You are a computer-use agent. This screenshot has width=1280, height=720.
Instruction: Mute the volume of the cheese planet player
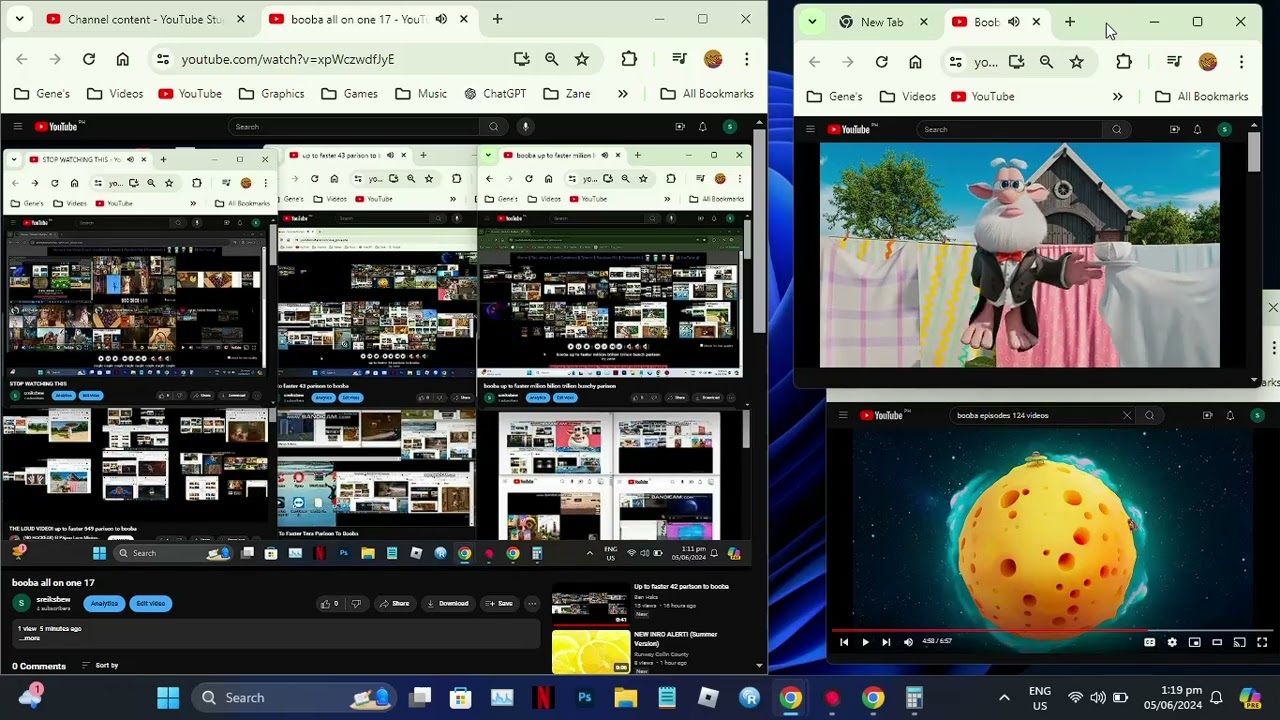click(x=908, y=643)
